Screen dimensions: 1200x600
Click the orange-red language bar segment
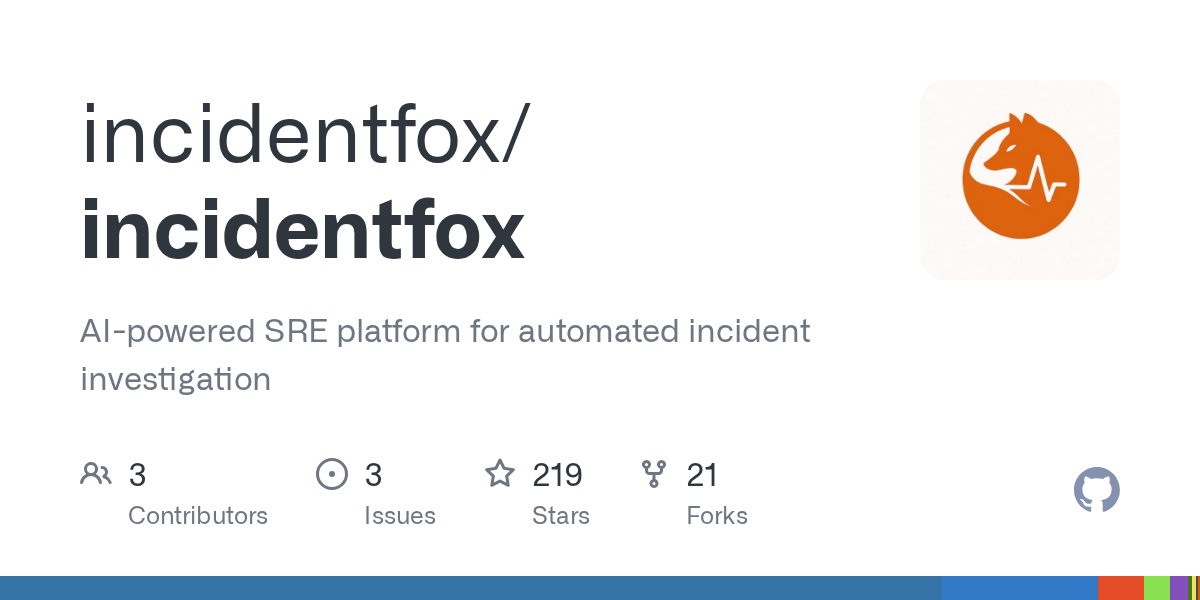[1120, 588]
